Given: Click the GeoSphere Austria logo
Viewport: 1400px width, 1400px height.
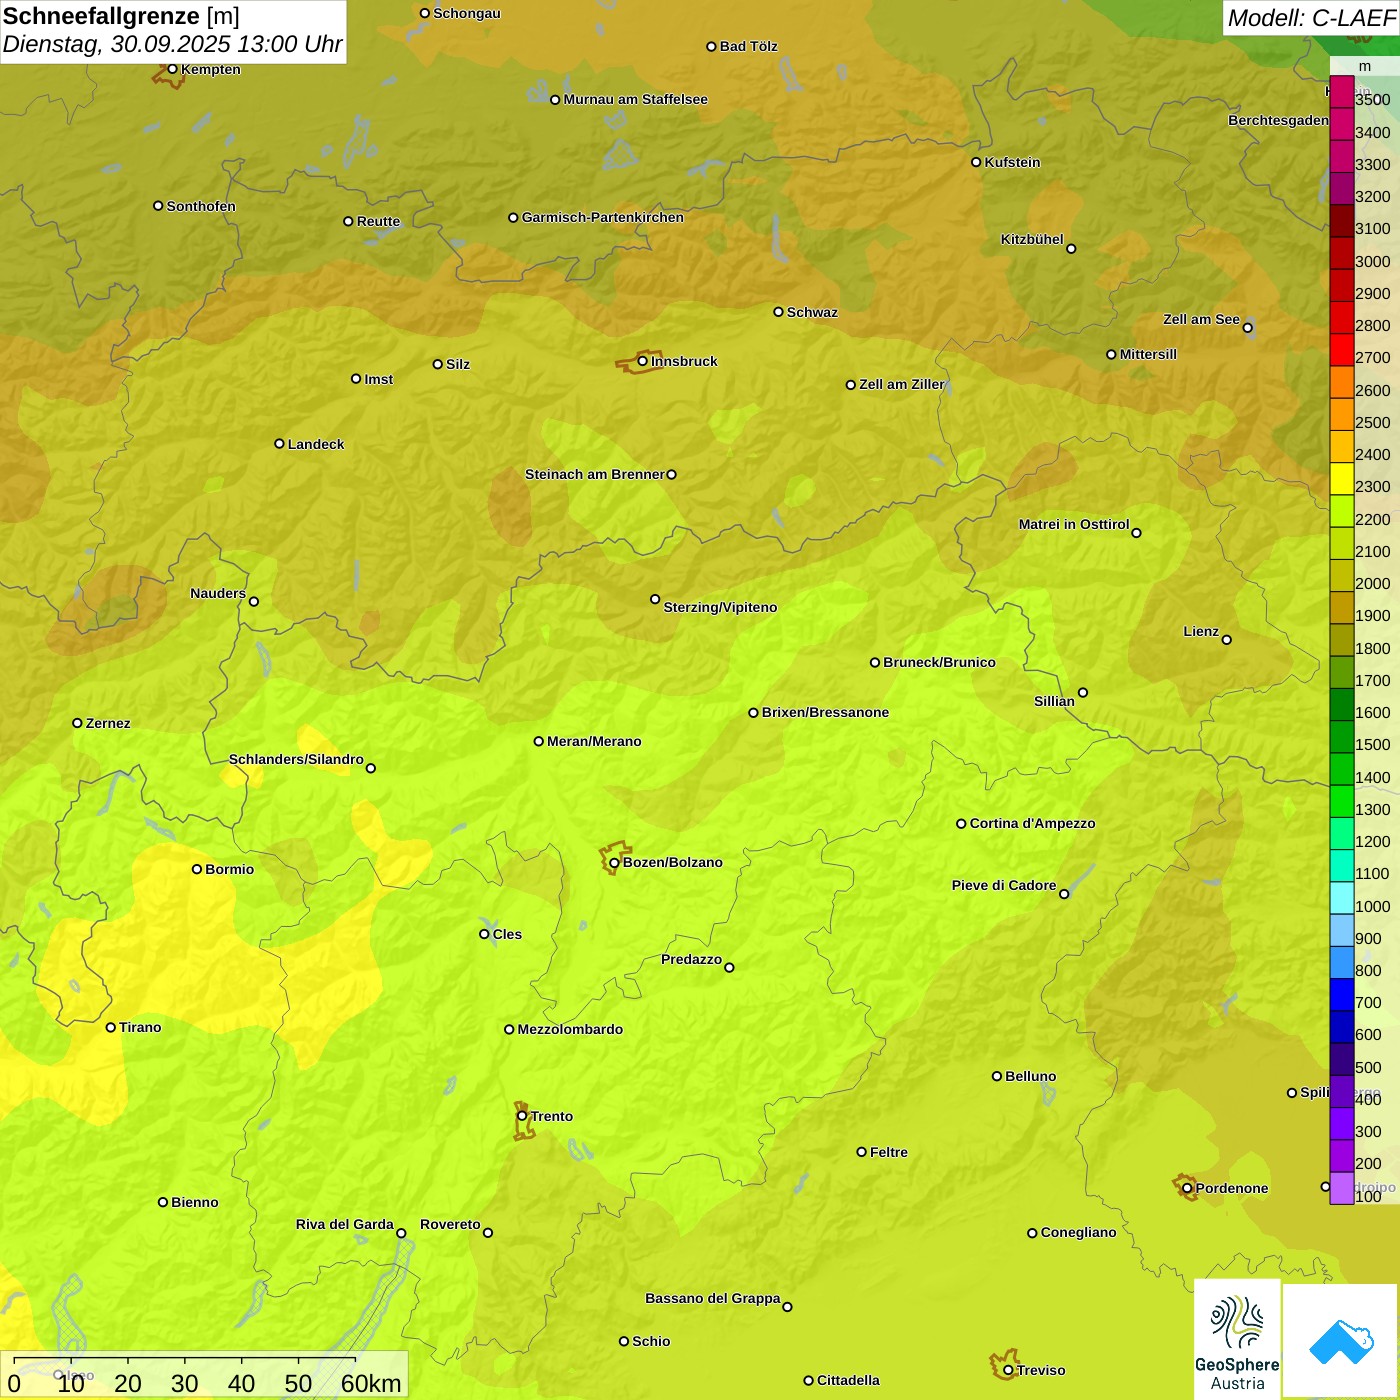Looking at the screenshot, I should (x=1237, y=1339).
